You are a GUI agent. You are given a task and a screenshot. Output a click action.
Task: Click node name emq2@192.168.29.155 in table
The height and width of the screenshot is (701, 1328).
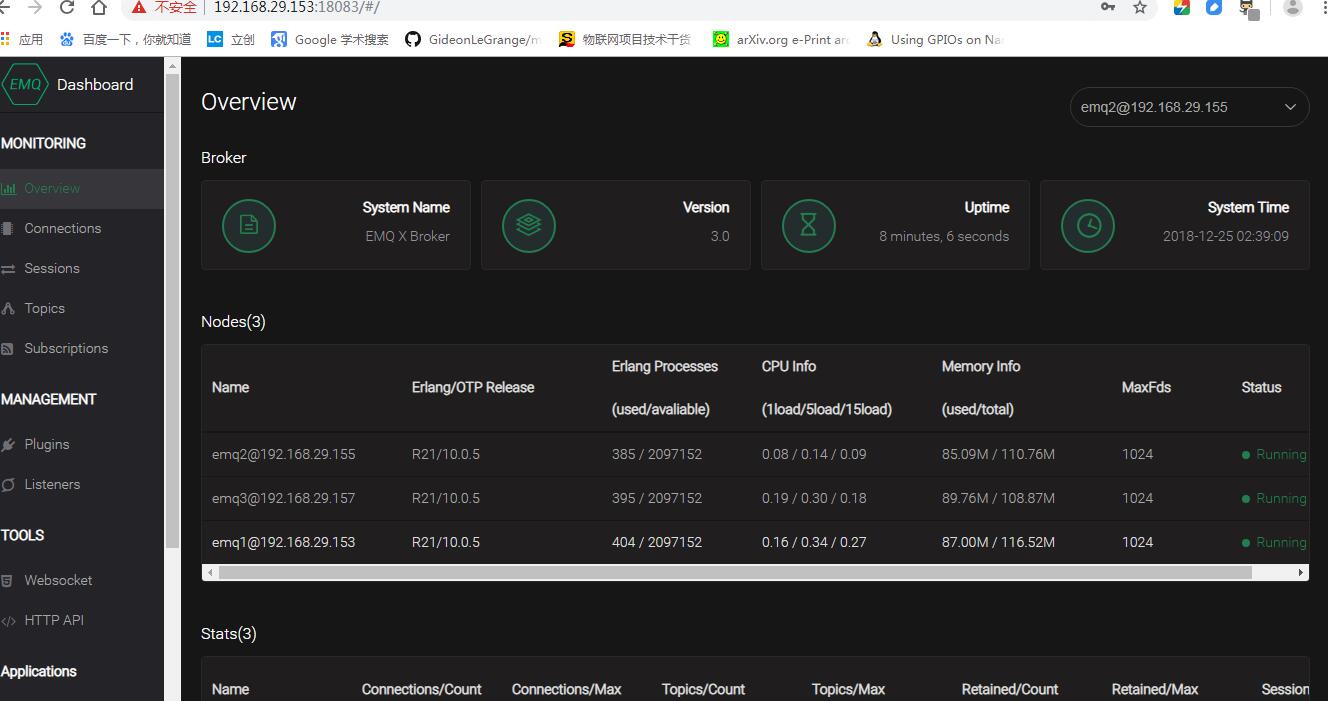tap(284, 454)
